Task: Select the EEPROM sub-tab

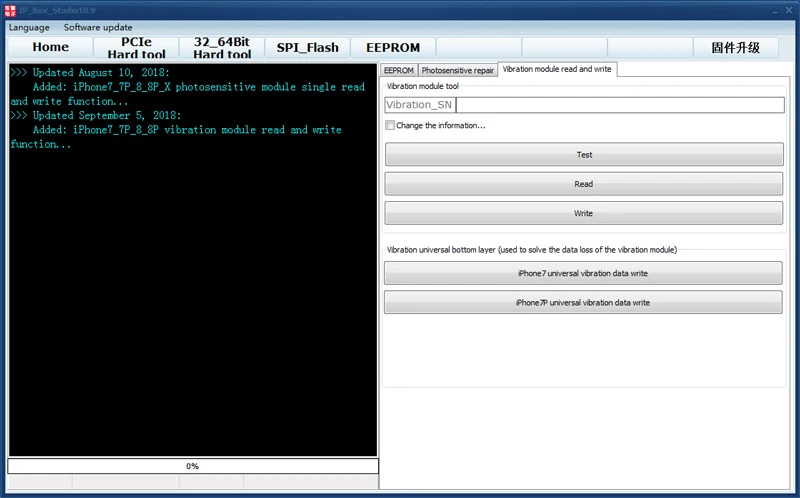Action: coord(399,70)
